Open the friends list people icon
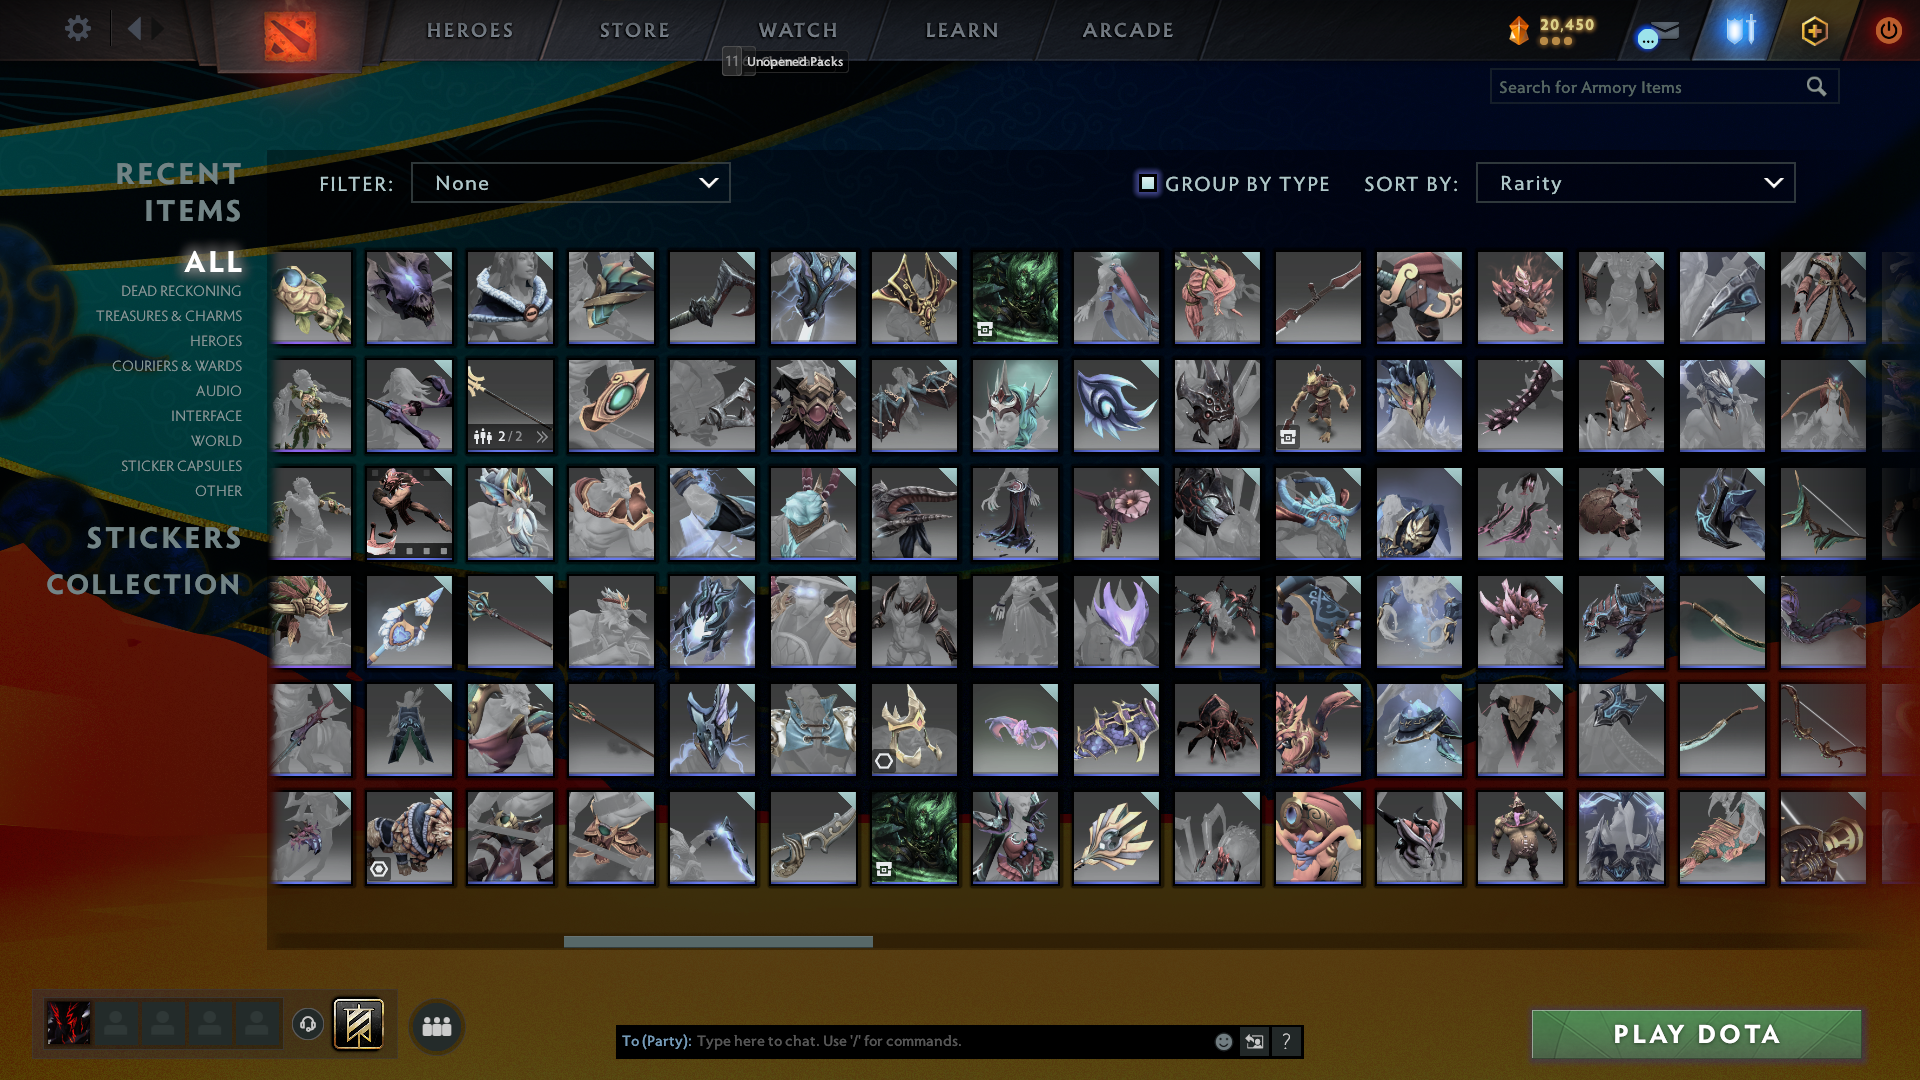The image size is (1920, 1080). (x=436, y=1025)
